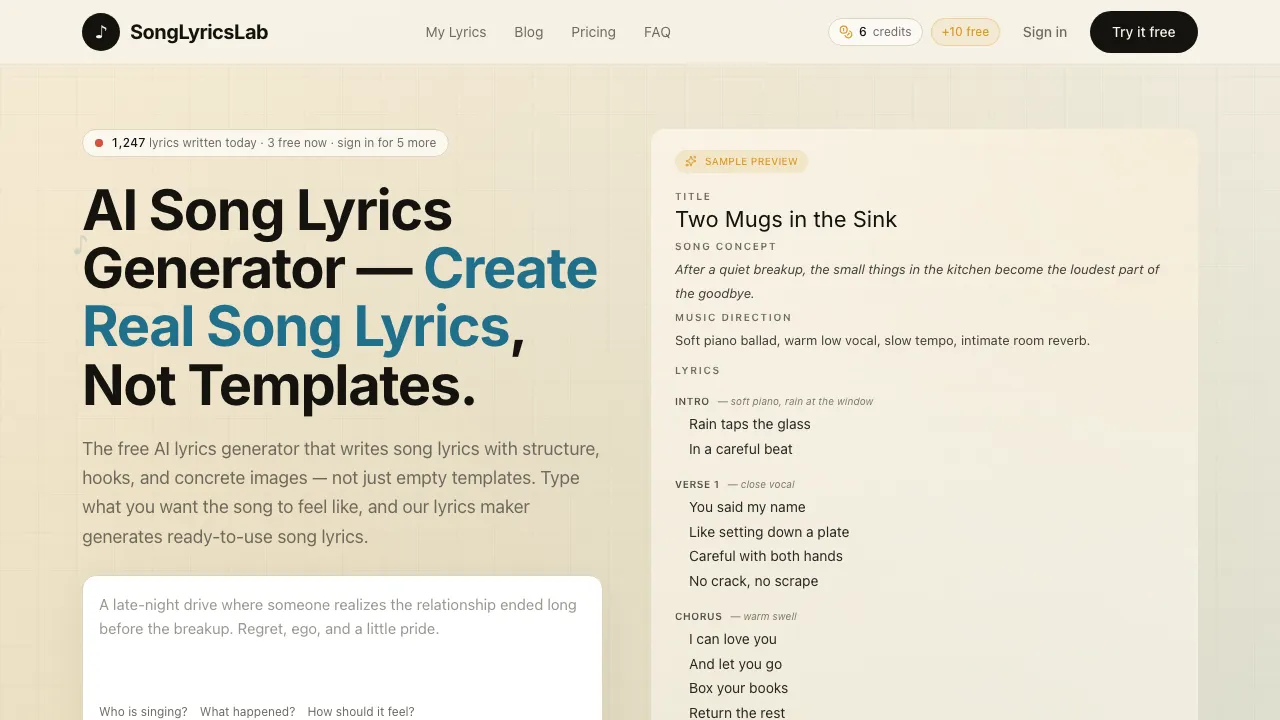Go to the Blog menu item
1280x720 pixels.
(529, 32)
